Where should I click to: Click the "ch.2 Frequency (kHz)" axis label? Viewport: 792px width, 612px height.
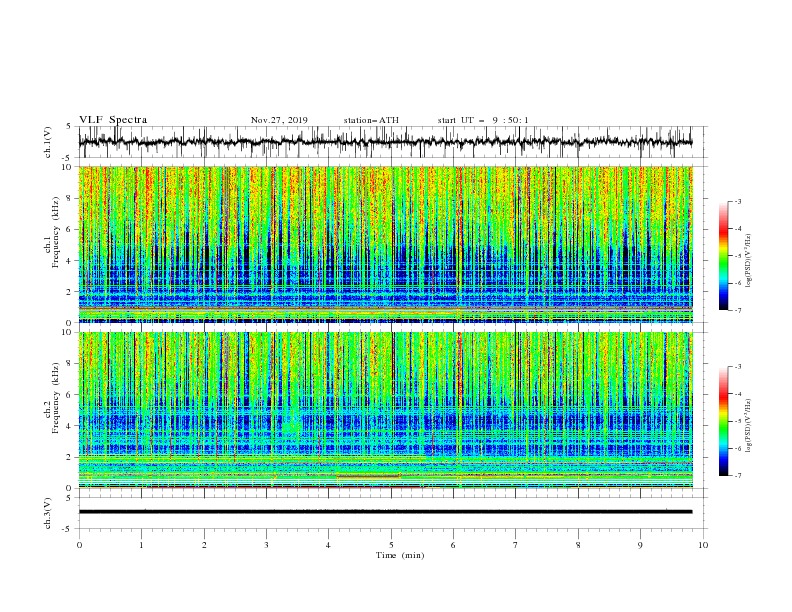(54, 398)
